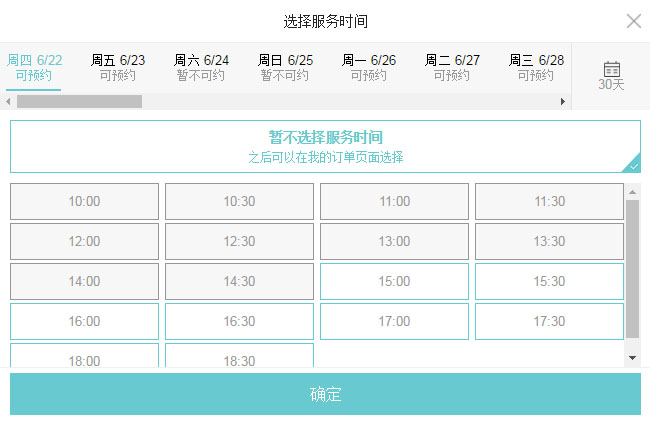Close the service time dialog

pyautogui.click(x=633, y=21)
